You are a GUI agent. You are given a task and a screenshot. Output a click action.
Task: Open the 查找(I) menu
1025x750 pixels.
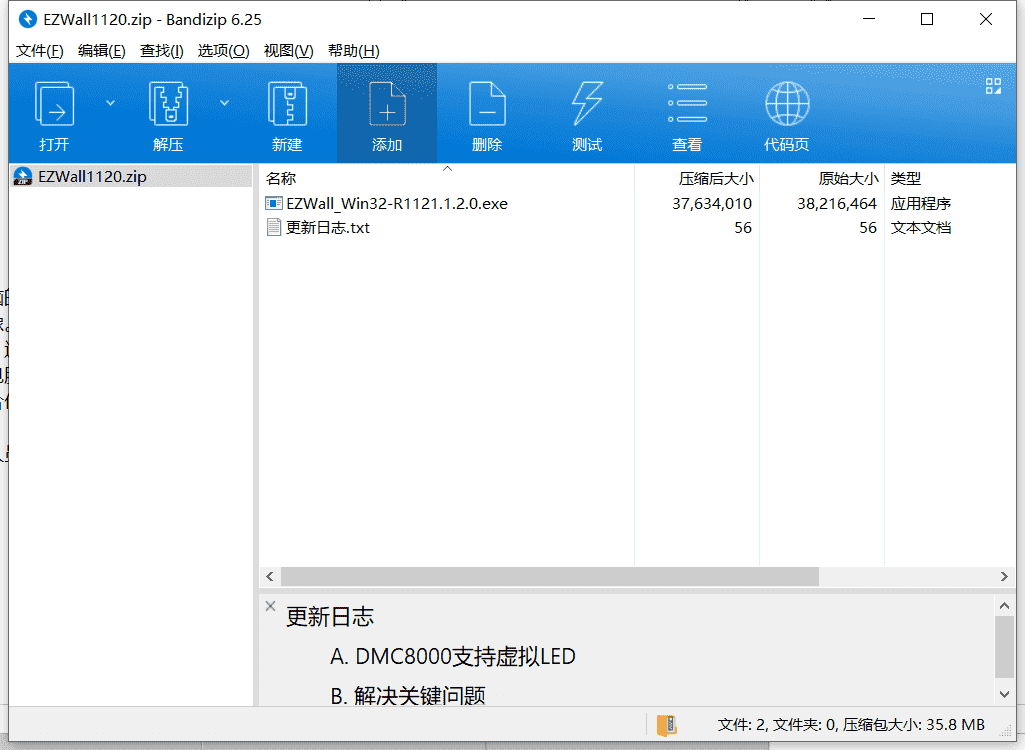click(161, 50)
